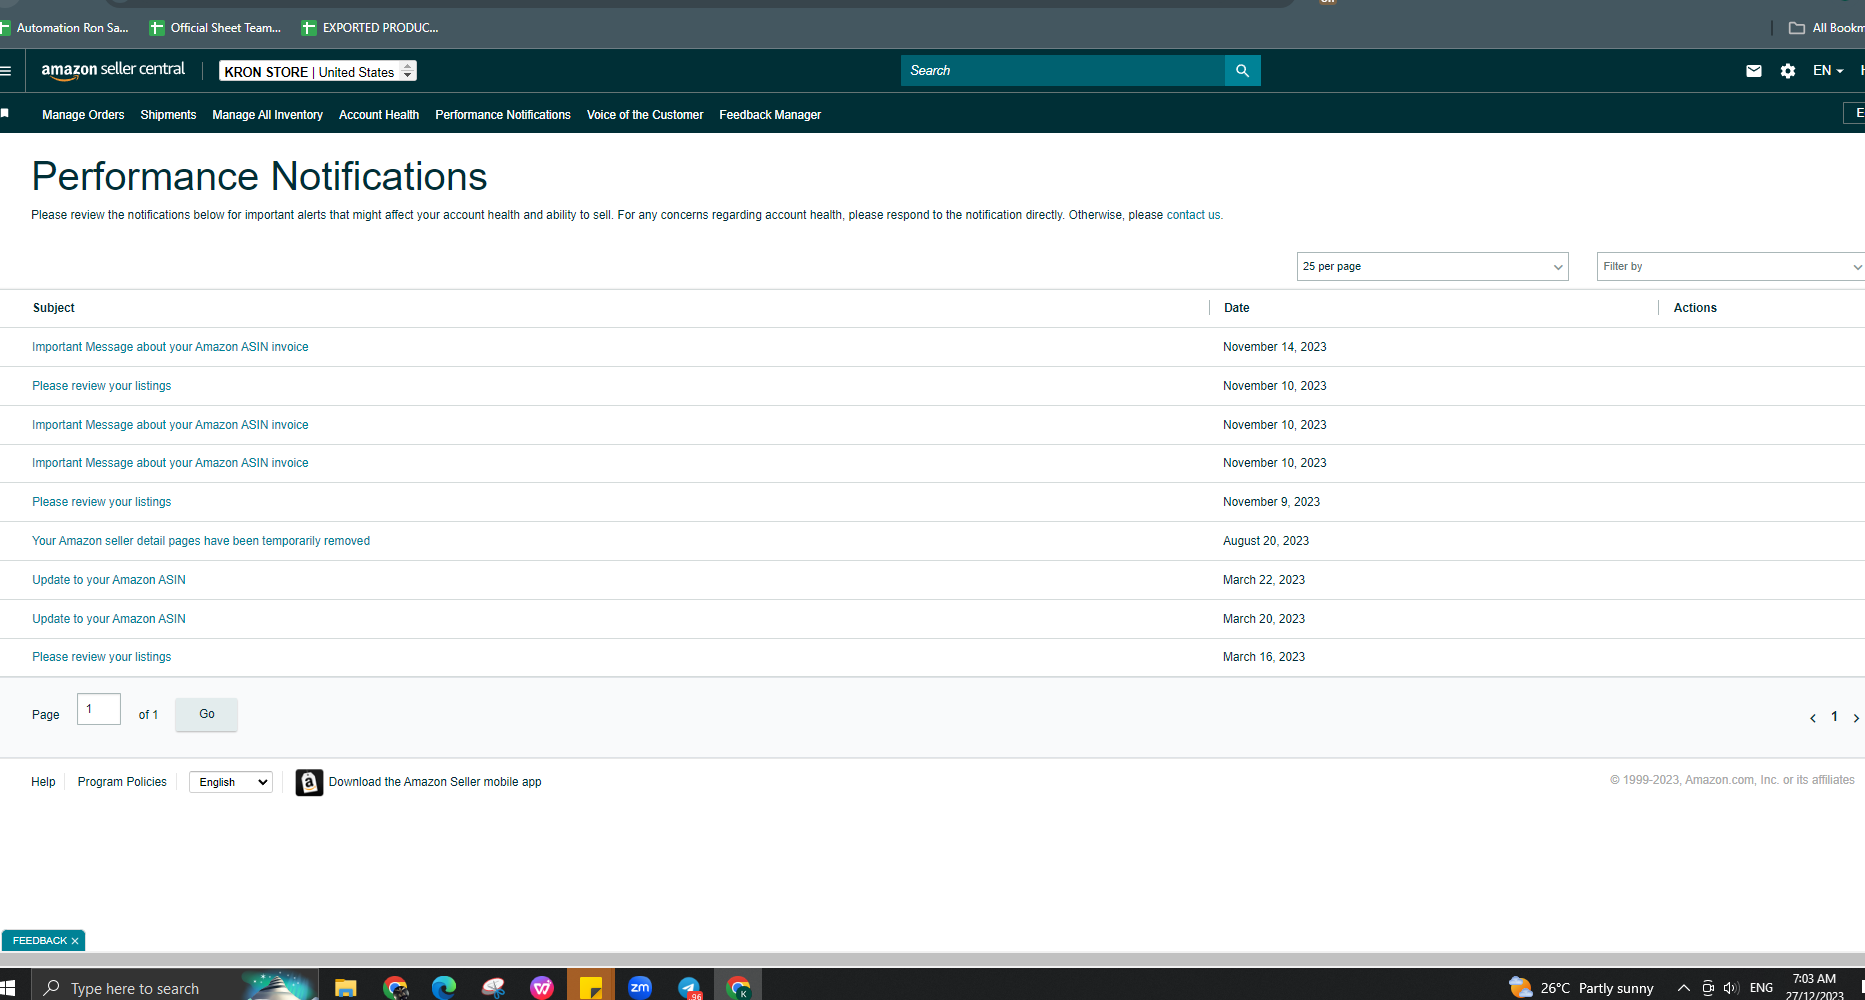Click the Go pagination button
Screen dimensions: 1865x1000
coord(206,714)
